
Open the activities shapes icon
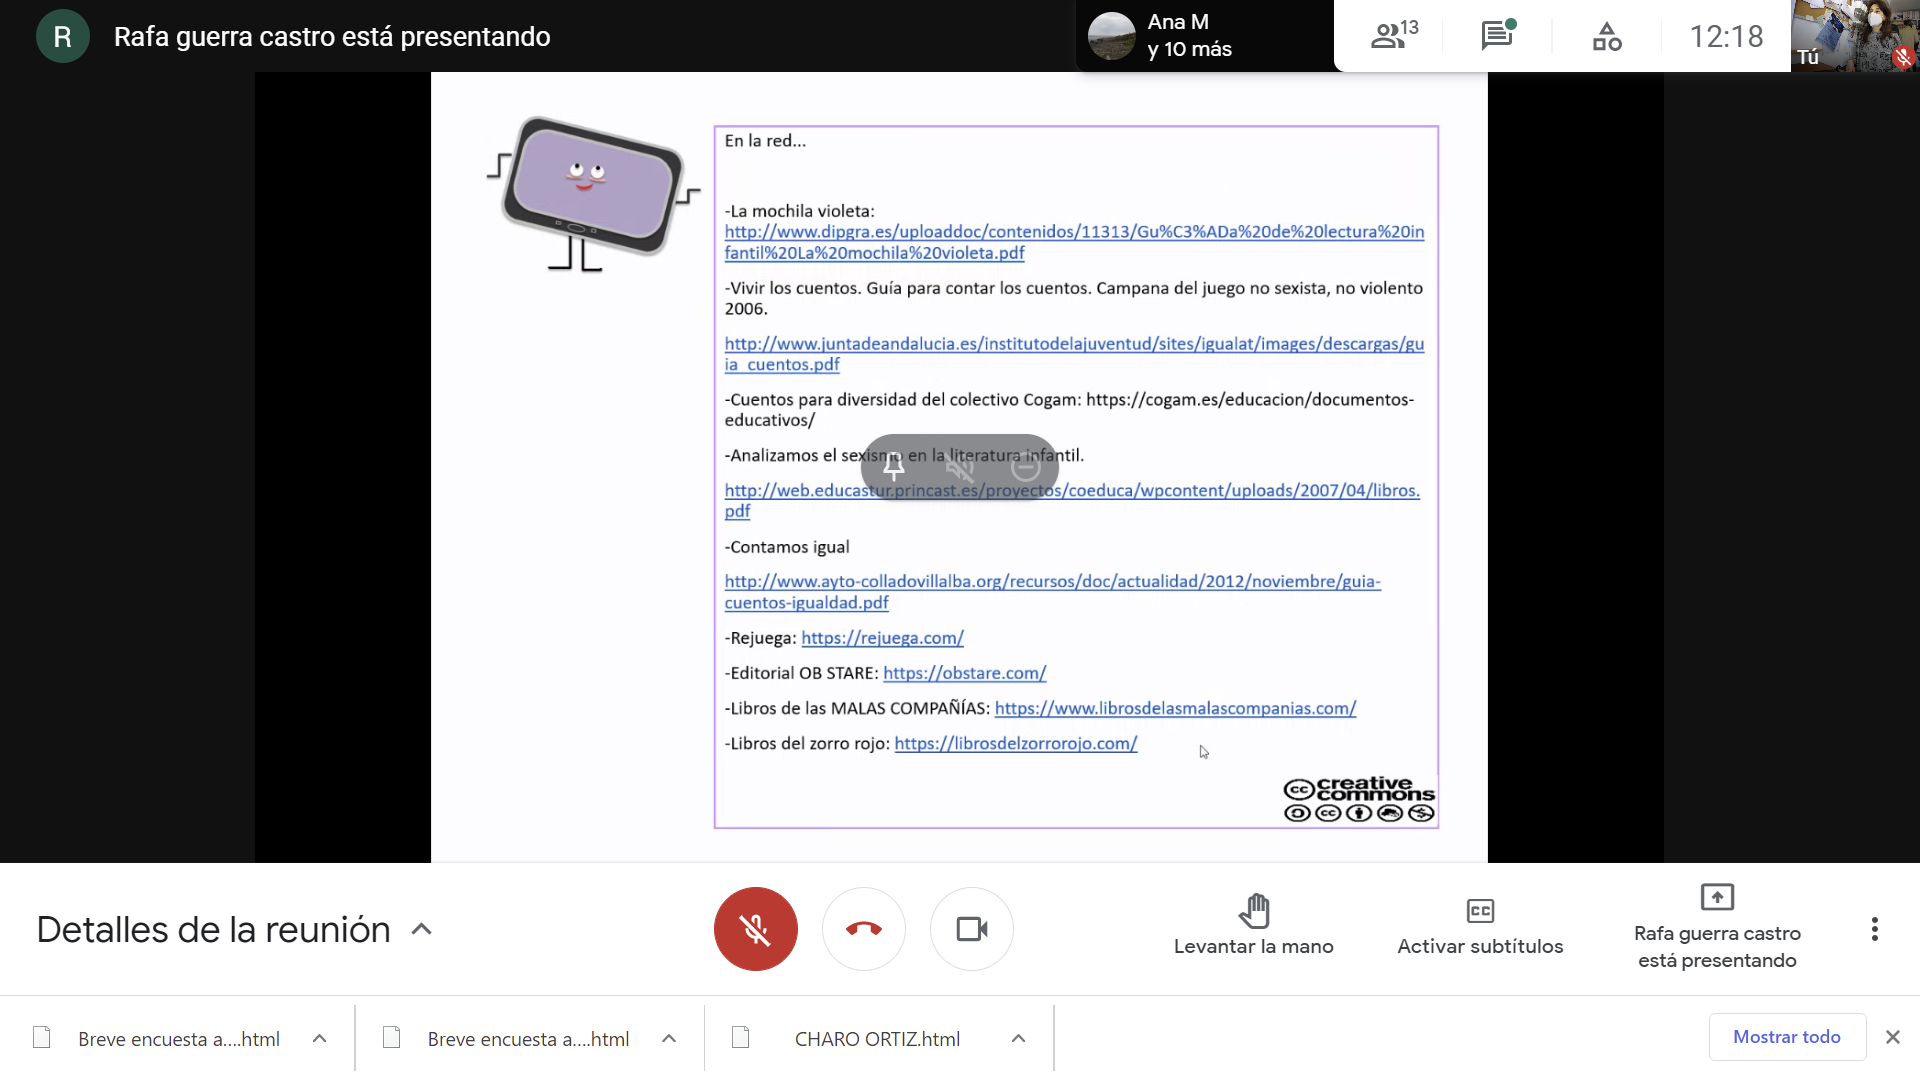[1607, 36]
